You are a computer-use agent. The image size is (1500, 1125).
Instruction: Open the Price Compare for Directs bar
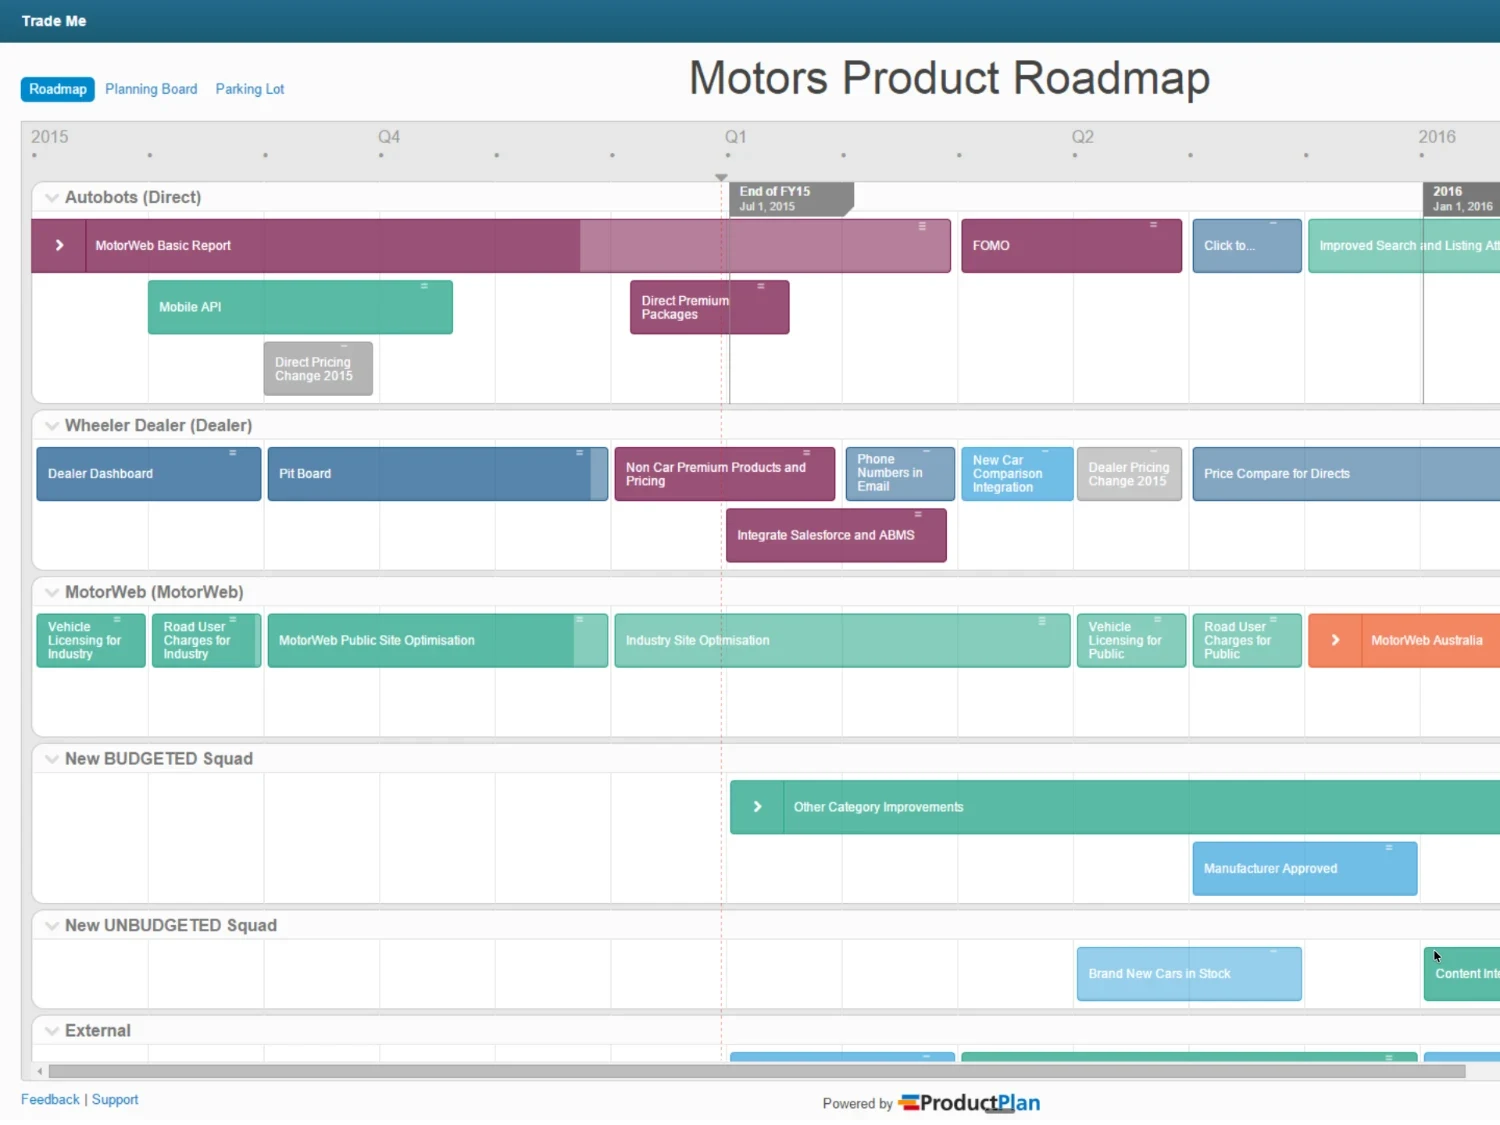1346,474
